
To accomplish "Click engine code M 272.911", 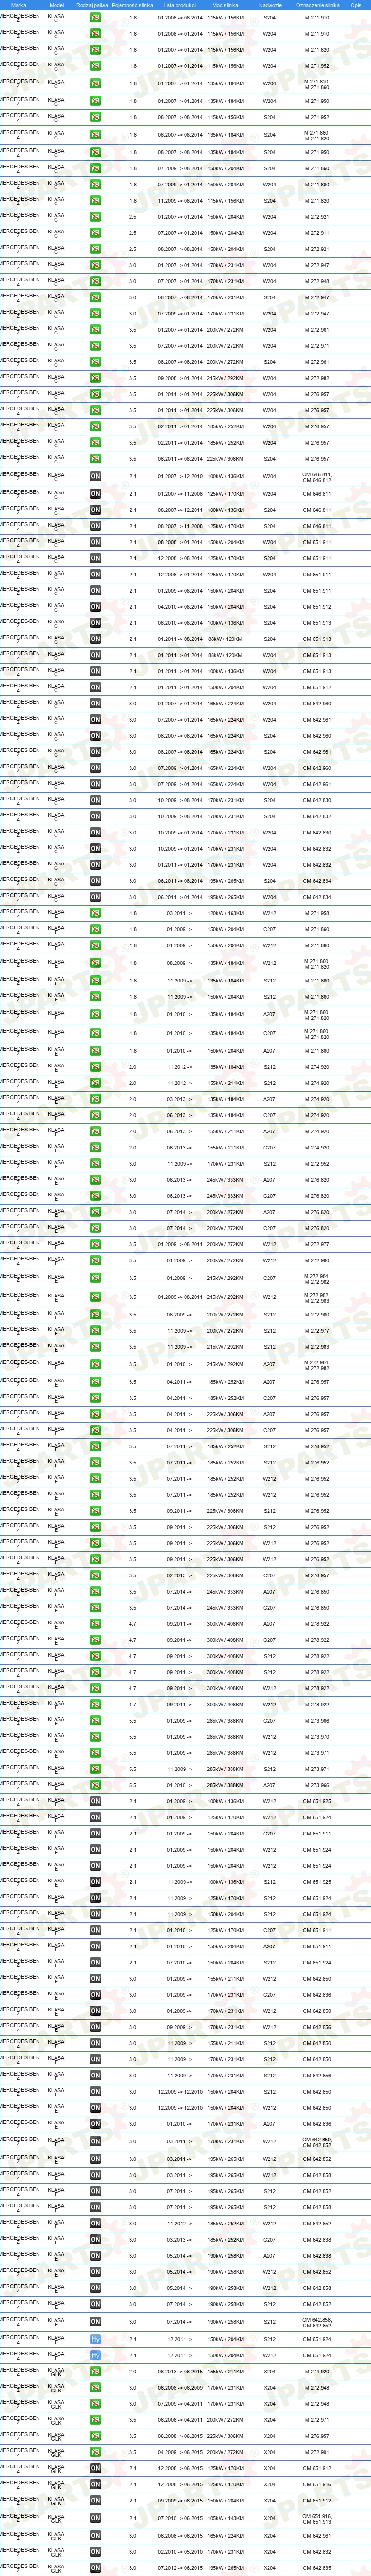I will (x=318, y=233).
